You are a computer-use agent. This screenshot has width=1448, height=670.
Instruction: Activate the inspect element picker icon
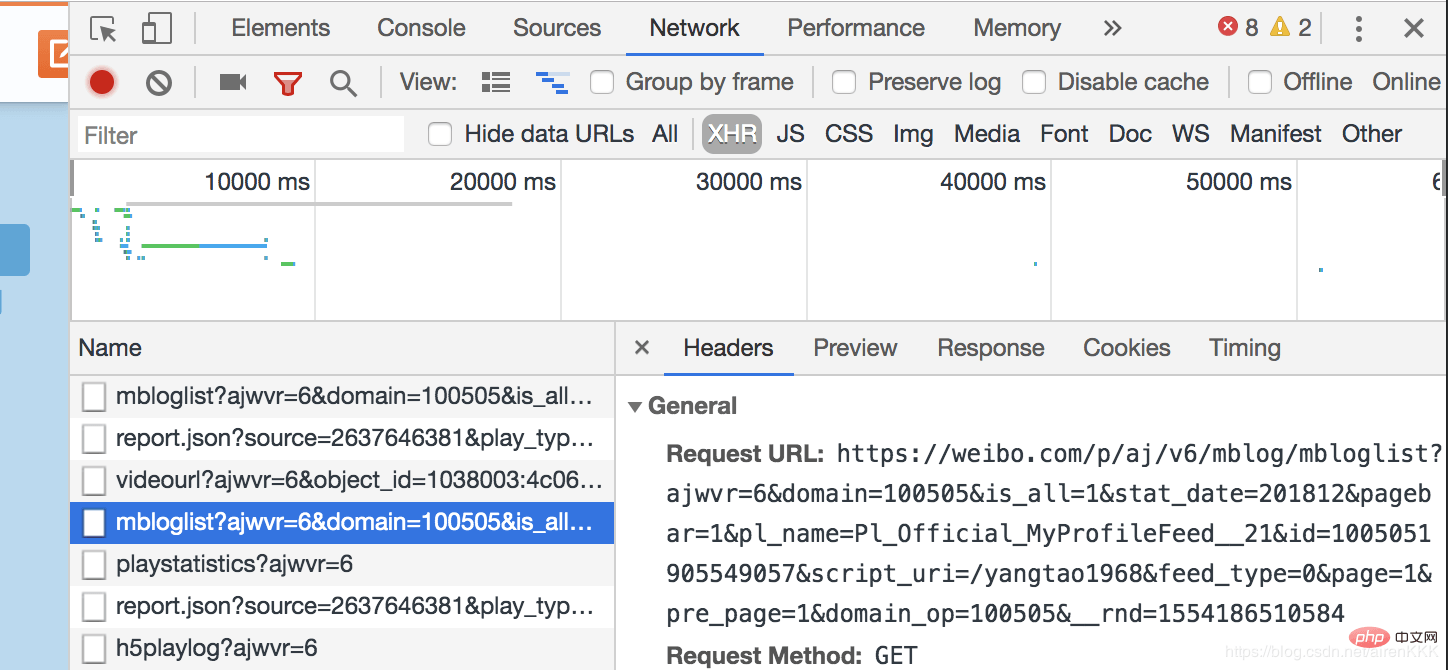[x=103, y=28]
